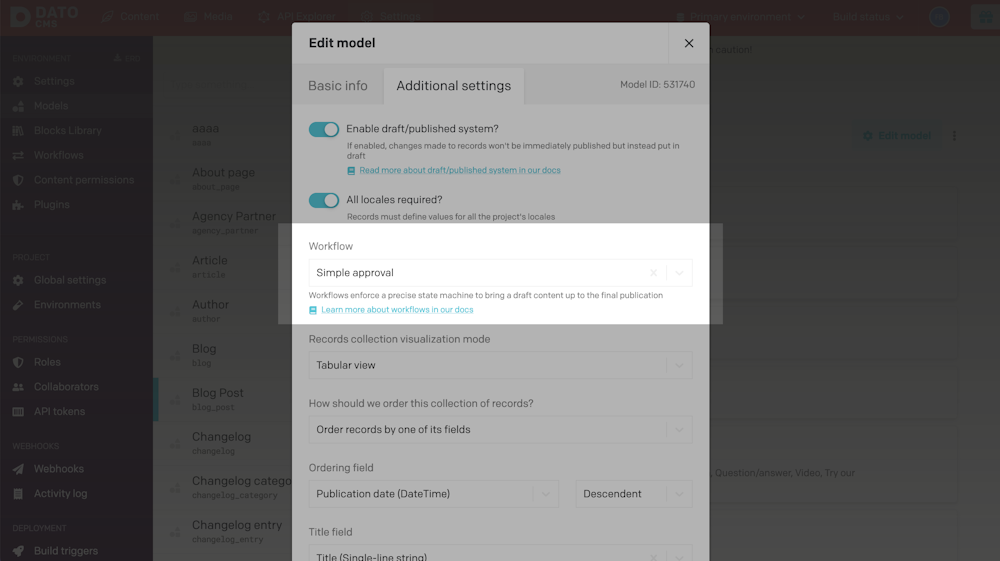Go to Workflows in the sidebar
The width and height of the screenshot is (1000, 561).
(59, 156)
